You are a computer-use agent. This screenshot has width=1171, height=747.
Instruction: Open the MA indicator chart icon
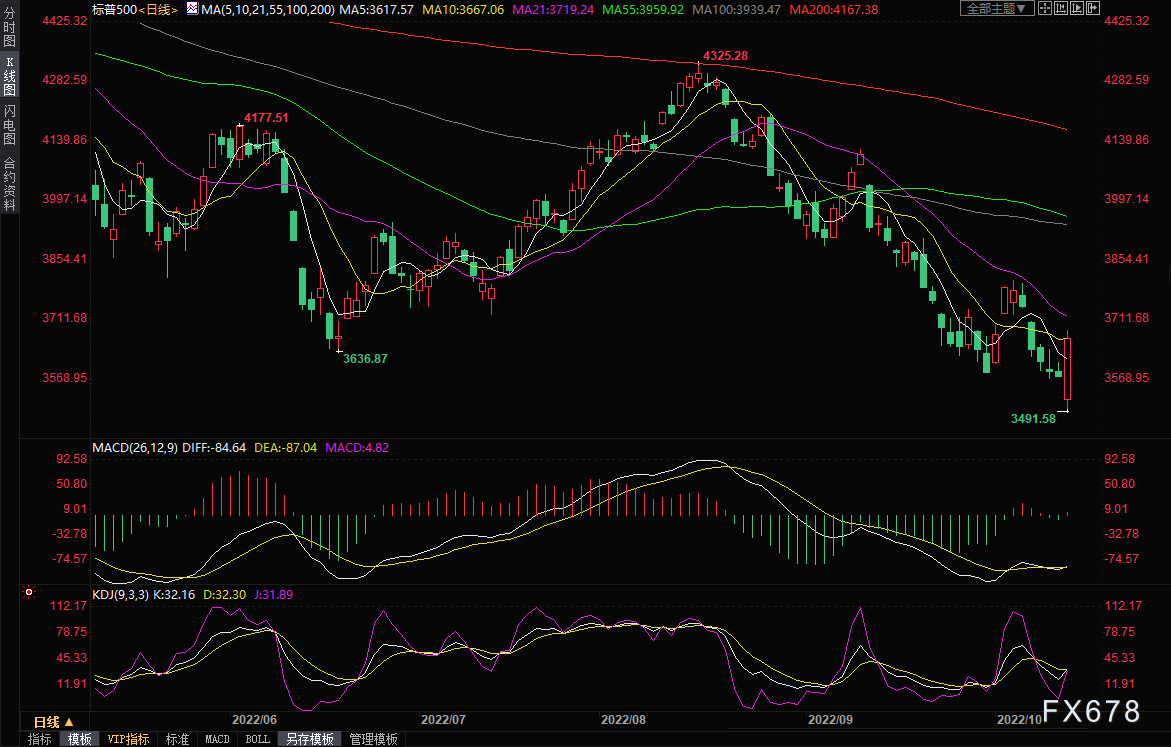193,9
